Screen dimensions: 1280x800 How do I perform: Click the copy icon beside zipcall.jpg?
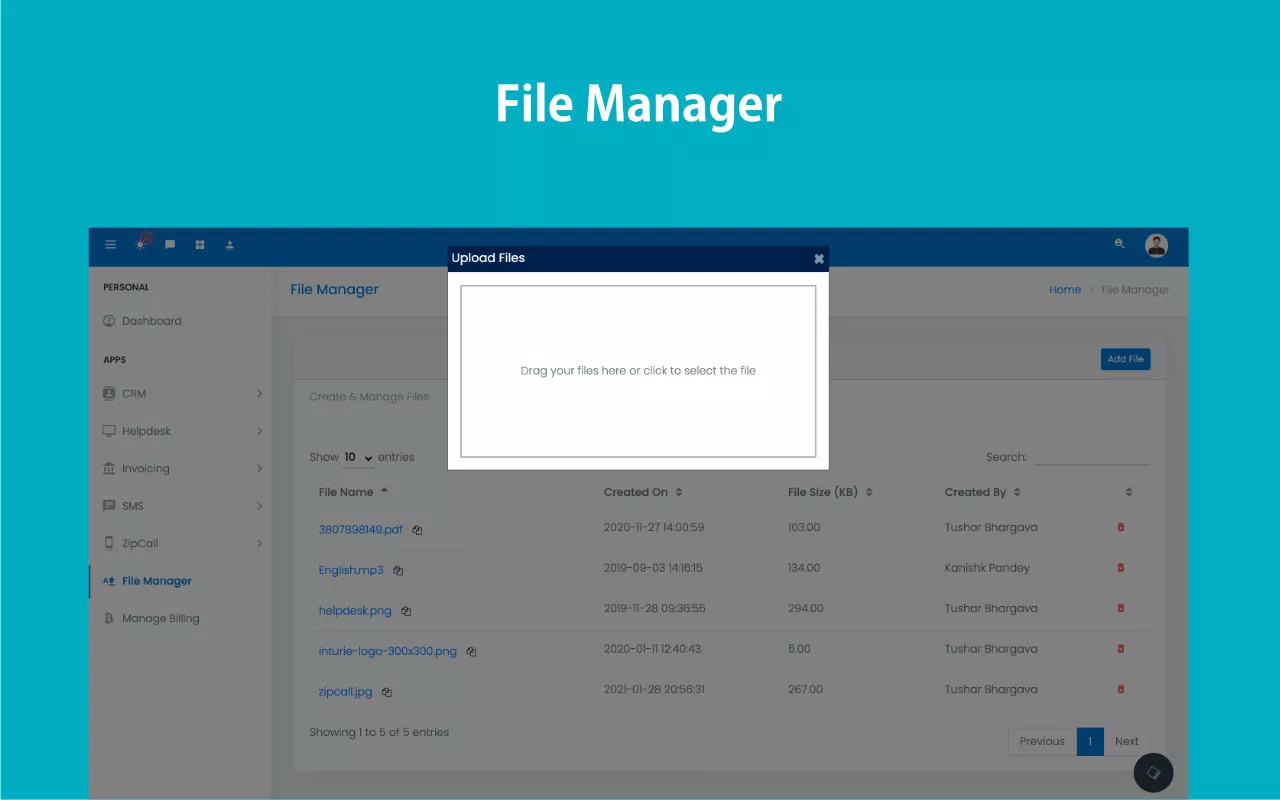click(x=387, y=691)
